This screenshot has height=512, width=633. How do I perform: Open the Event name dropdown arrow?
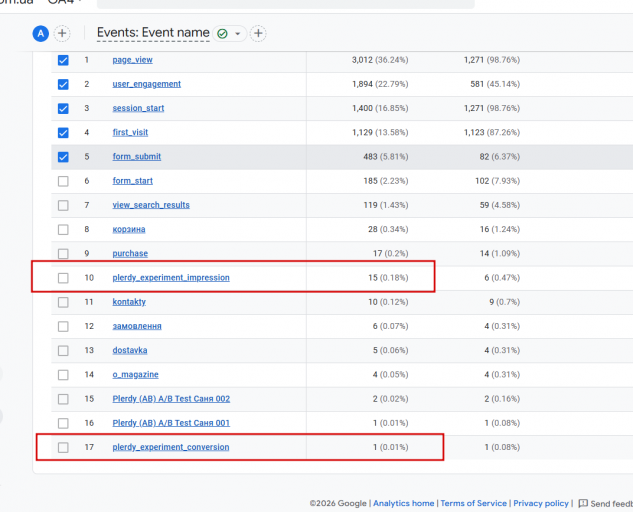[x=238, y=34]
